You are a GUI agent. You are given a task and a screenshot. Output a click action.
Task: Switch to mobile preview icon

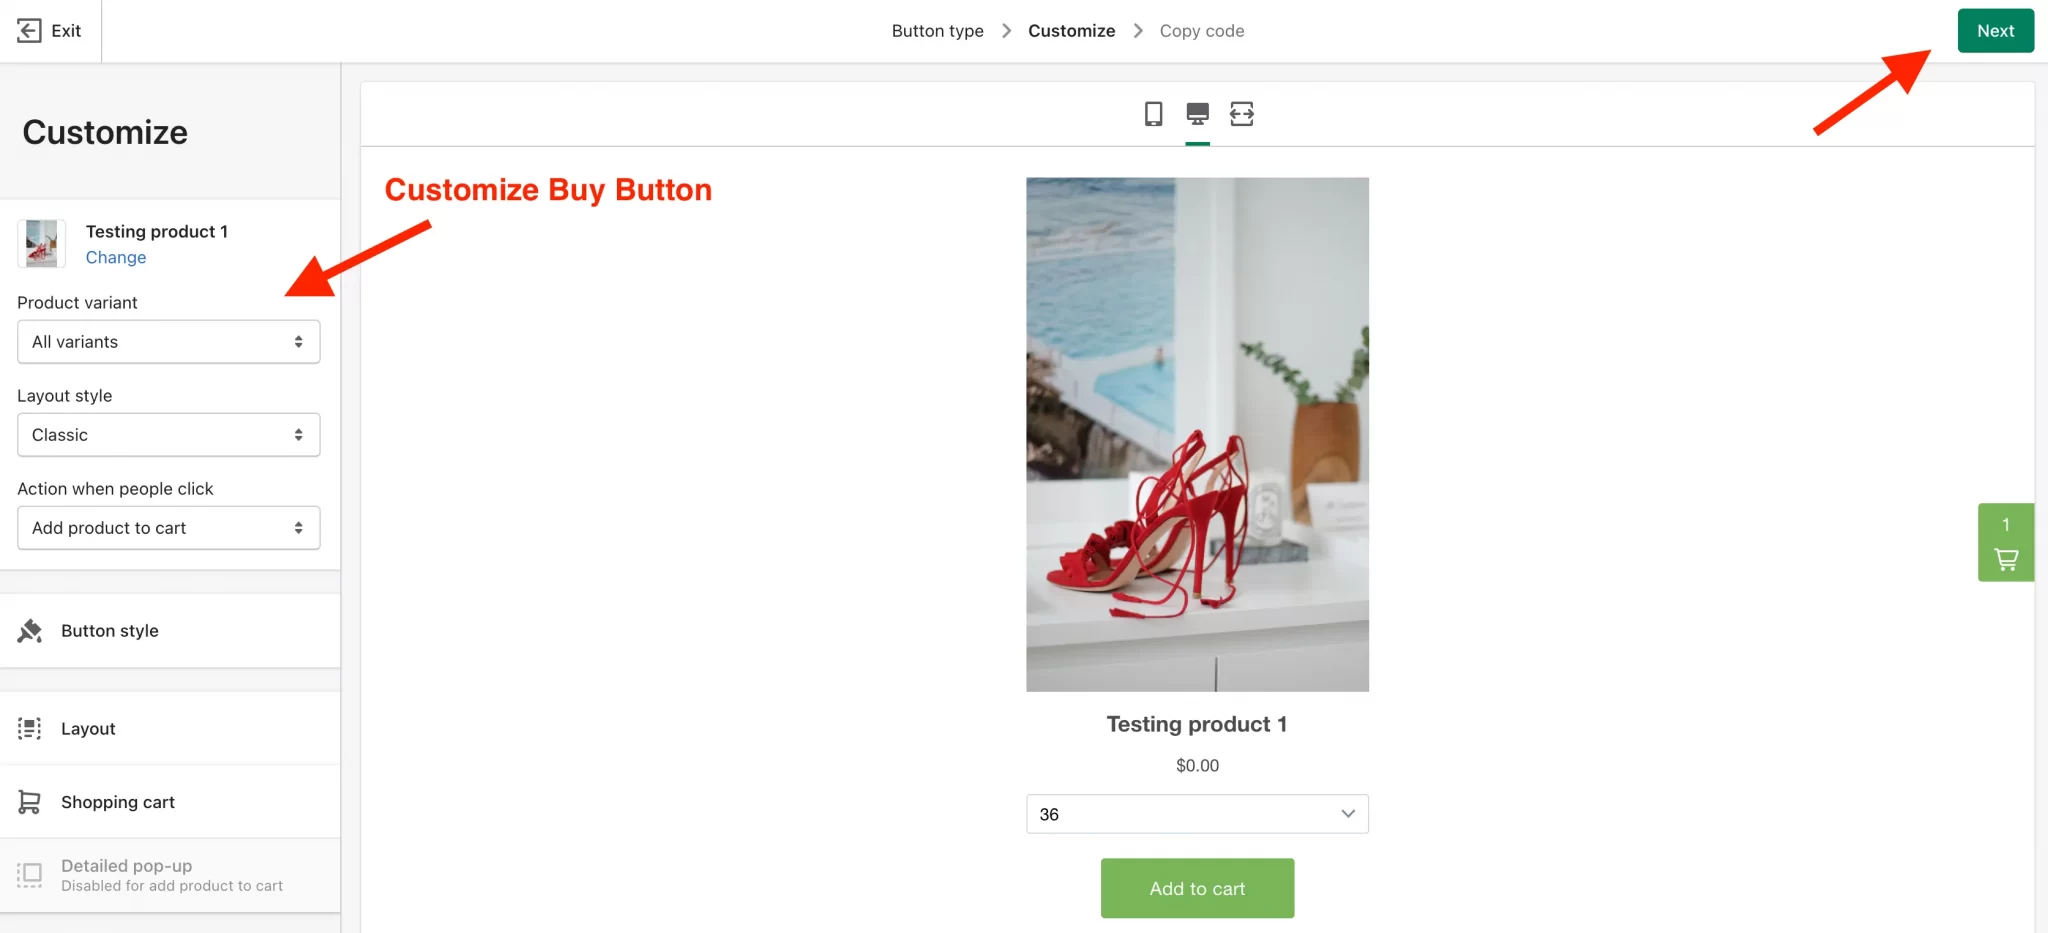[x=1153, y=114]
